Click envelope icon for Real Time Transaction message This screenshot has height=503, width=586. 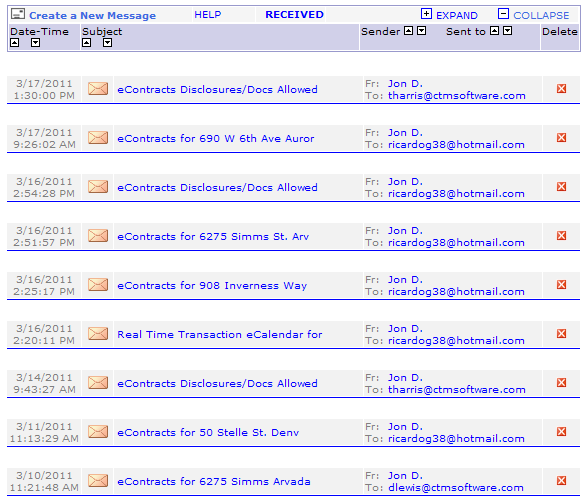tap(98, 334)
